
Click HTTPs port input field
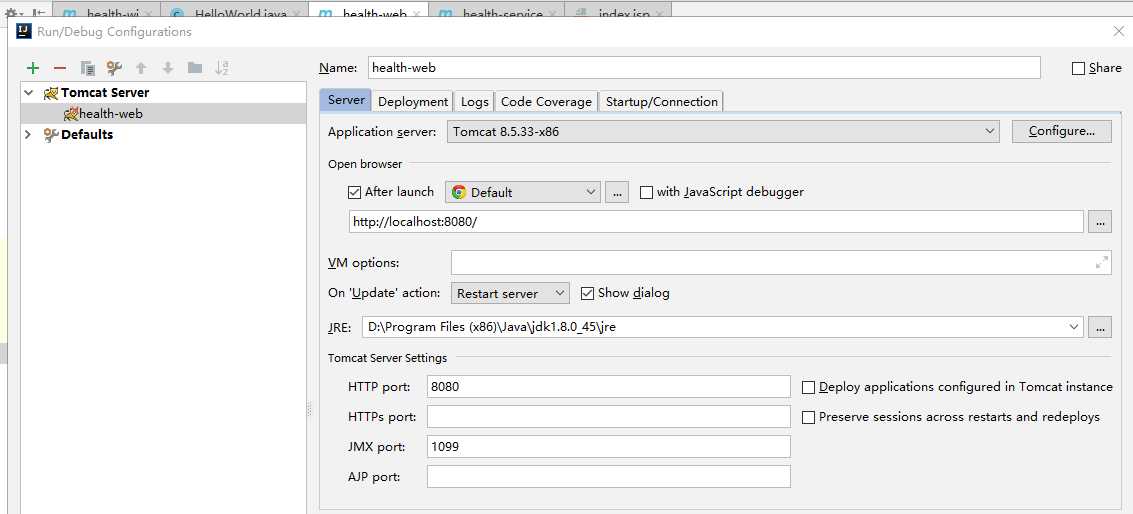[x=608, y=416]
